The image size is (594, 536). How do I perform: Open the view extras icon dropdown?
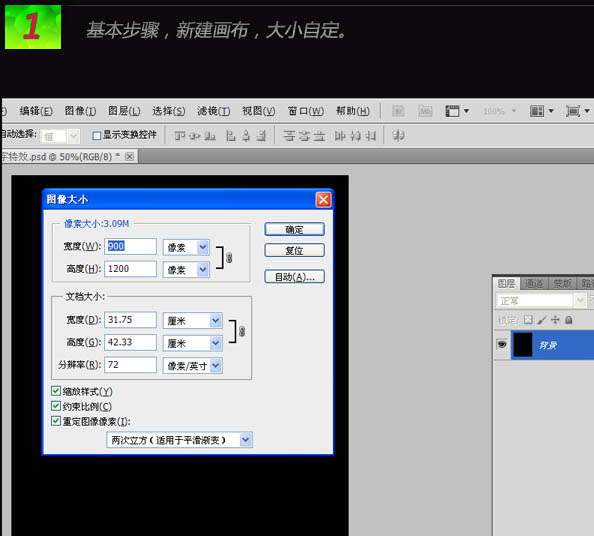pyautogui.click(x=457, y=111)
